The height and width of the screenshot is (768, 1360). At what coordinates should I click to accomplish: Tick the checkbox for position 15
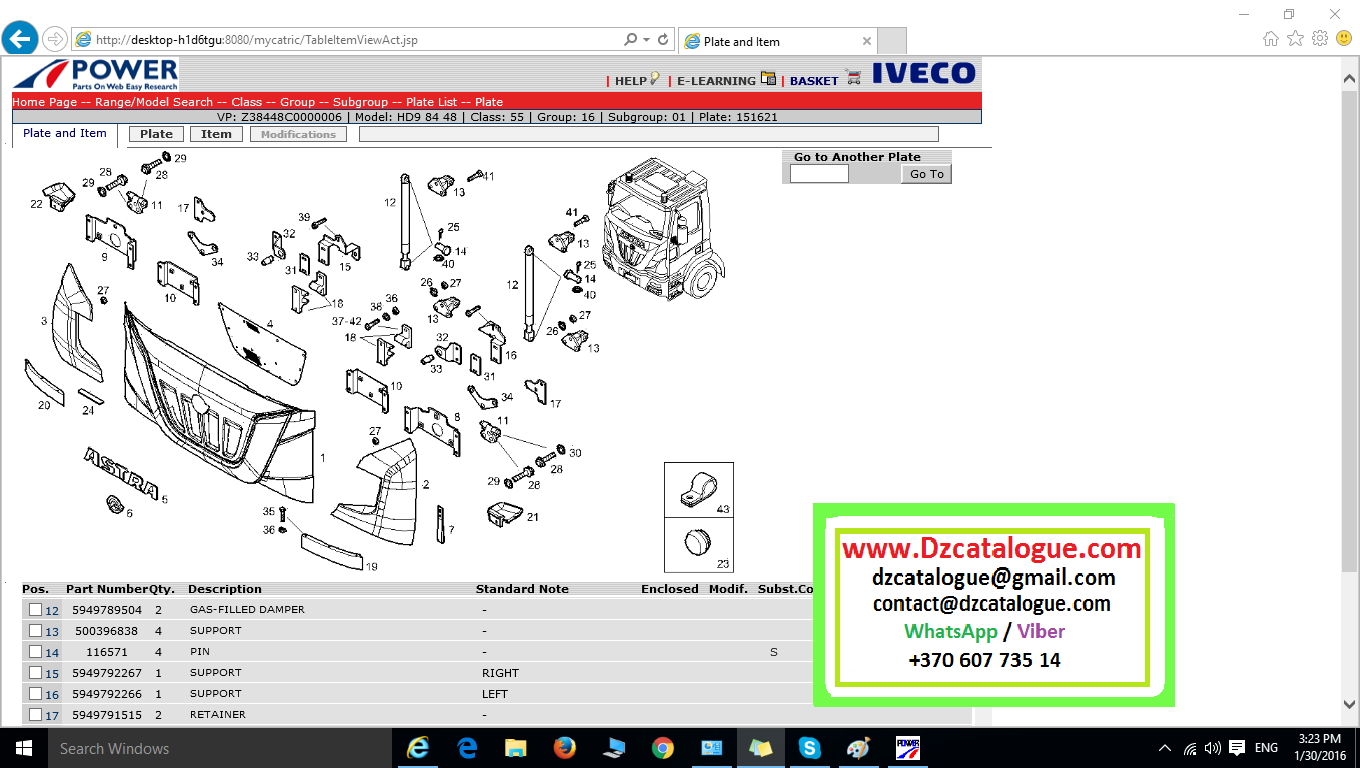(x=35, y=672)
